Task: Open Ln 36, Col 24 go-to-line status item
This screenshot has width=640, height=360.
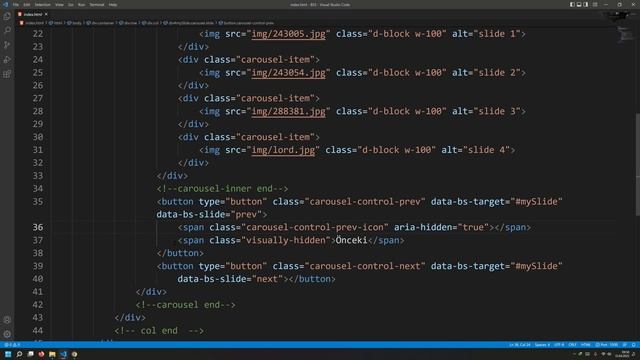Action: coord(520,345)
